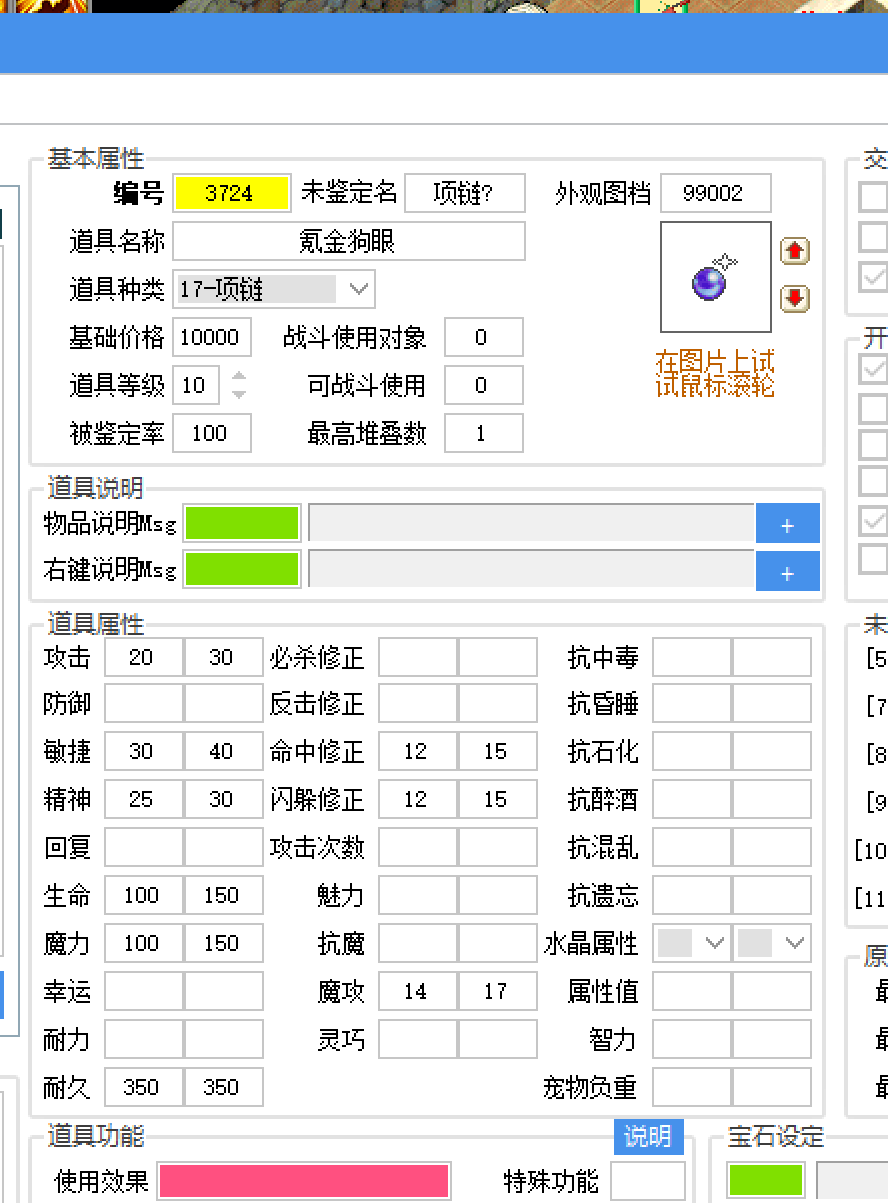Image resolution: width=888 pixels, height=1203 pixels.
Task: Click the 外观图档 field showing 99002
Action: tap(716, 193)
